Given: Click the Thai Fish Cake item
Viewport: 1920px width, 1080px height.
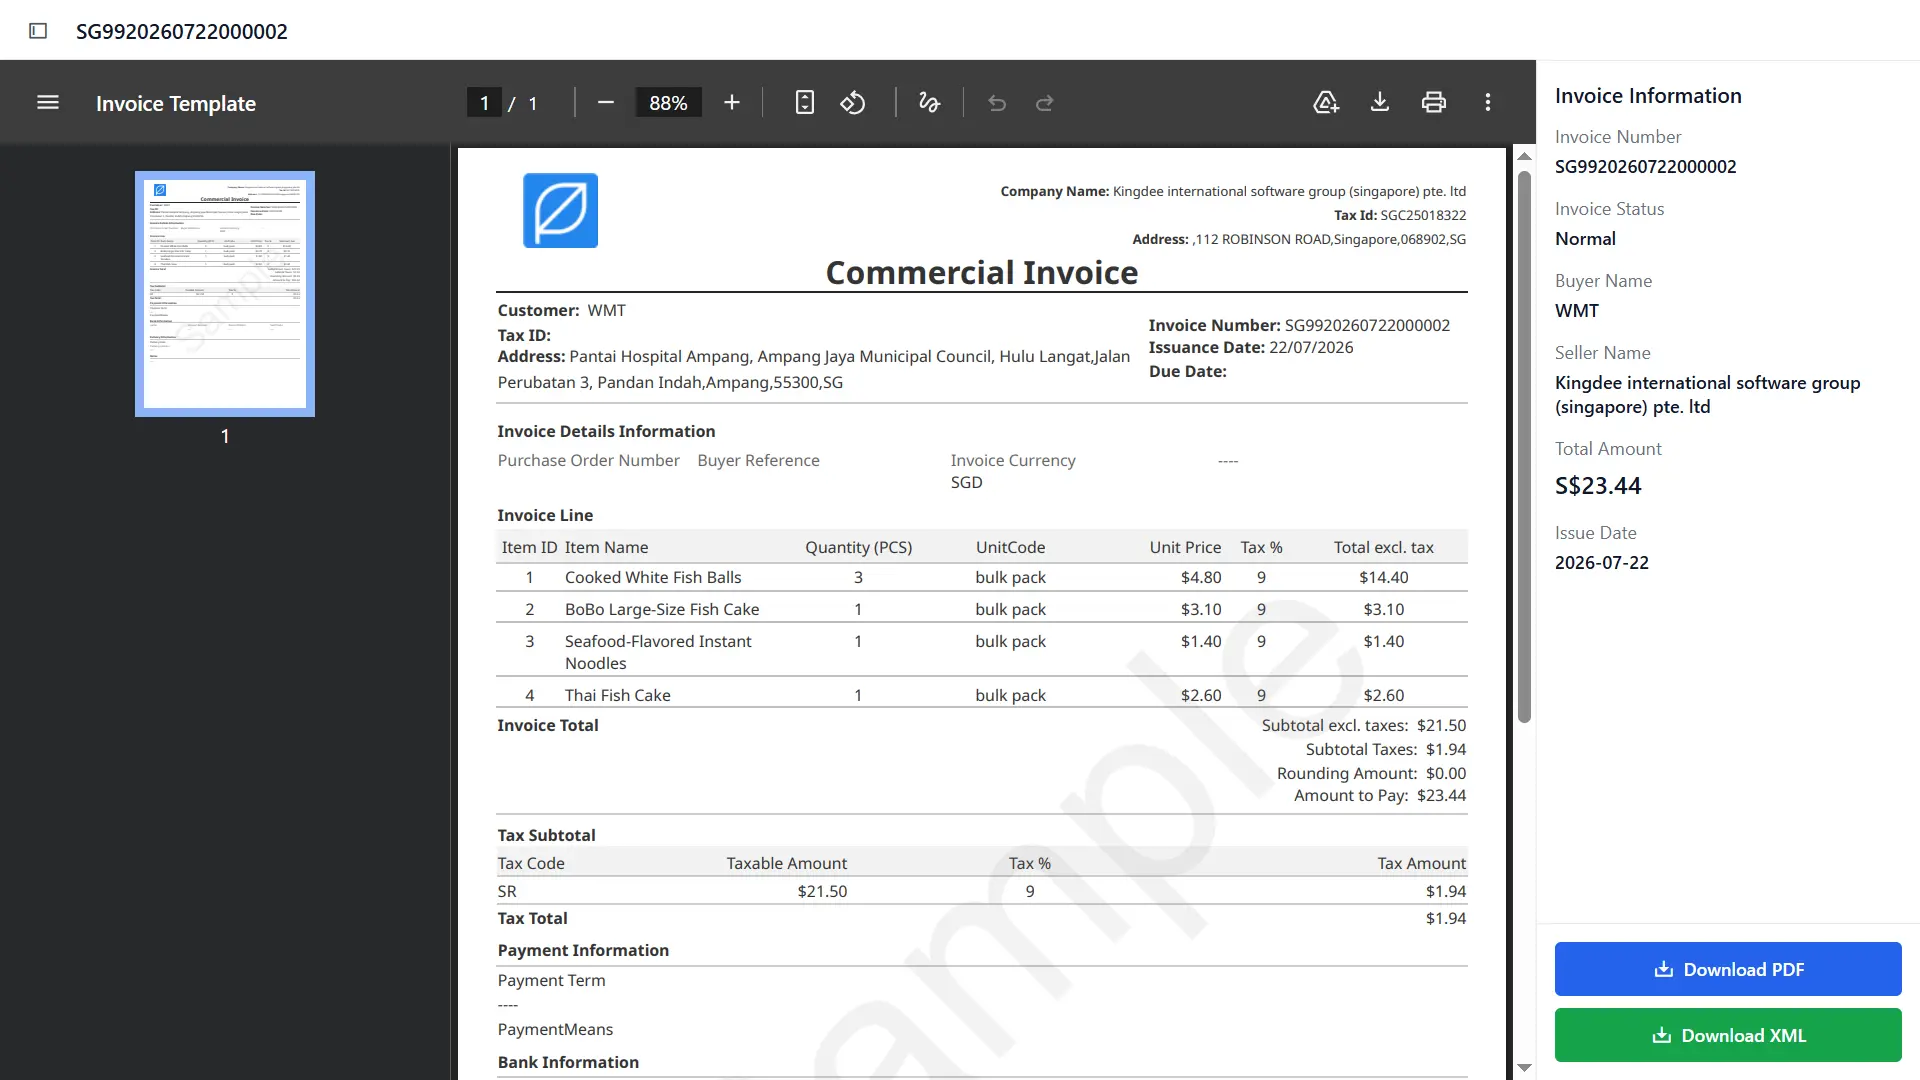Looking at the screenshot, I should [x=618, y=695].
